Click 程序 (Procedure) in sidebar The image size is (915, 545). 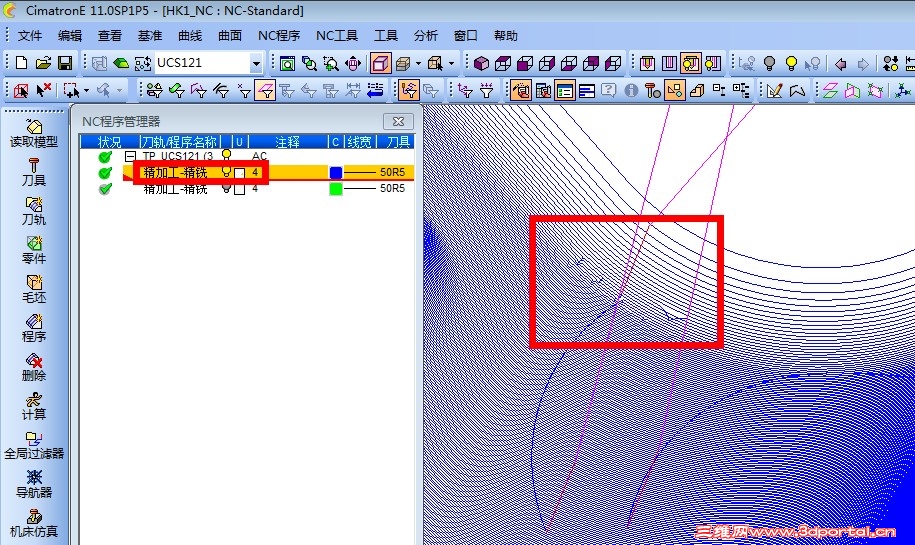34,329
